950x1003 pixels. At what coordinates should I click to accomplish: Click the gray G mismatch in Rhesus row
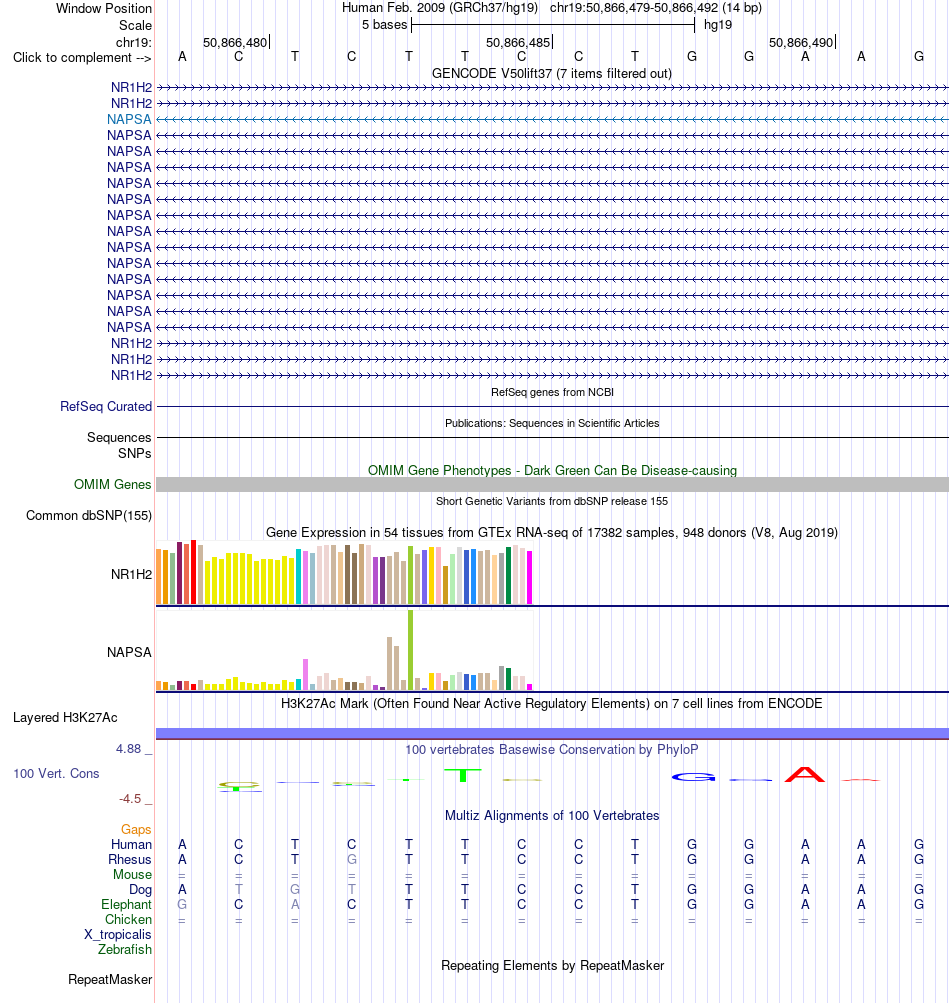(x=352, y=860)
